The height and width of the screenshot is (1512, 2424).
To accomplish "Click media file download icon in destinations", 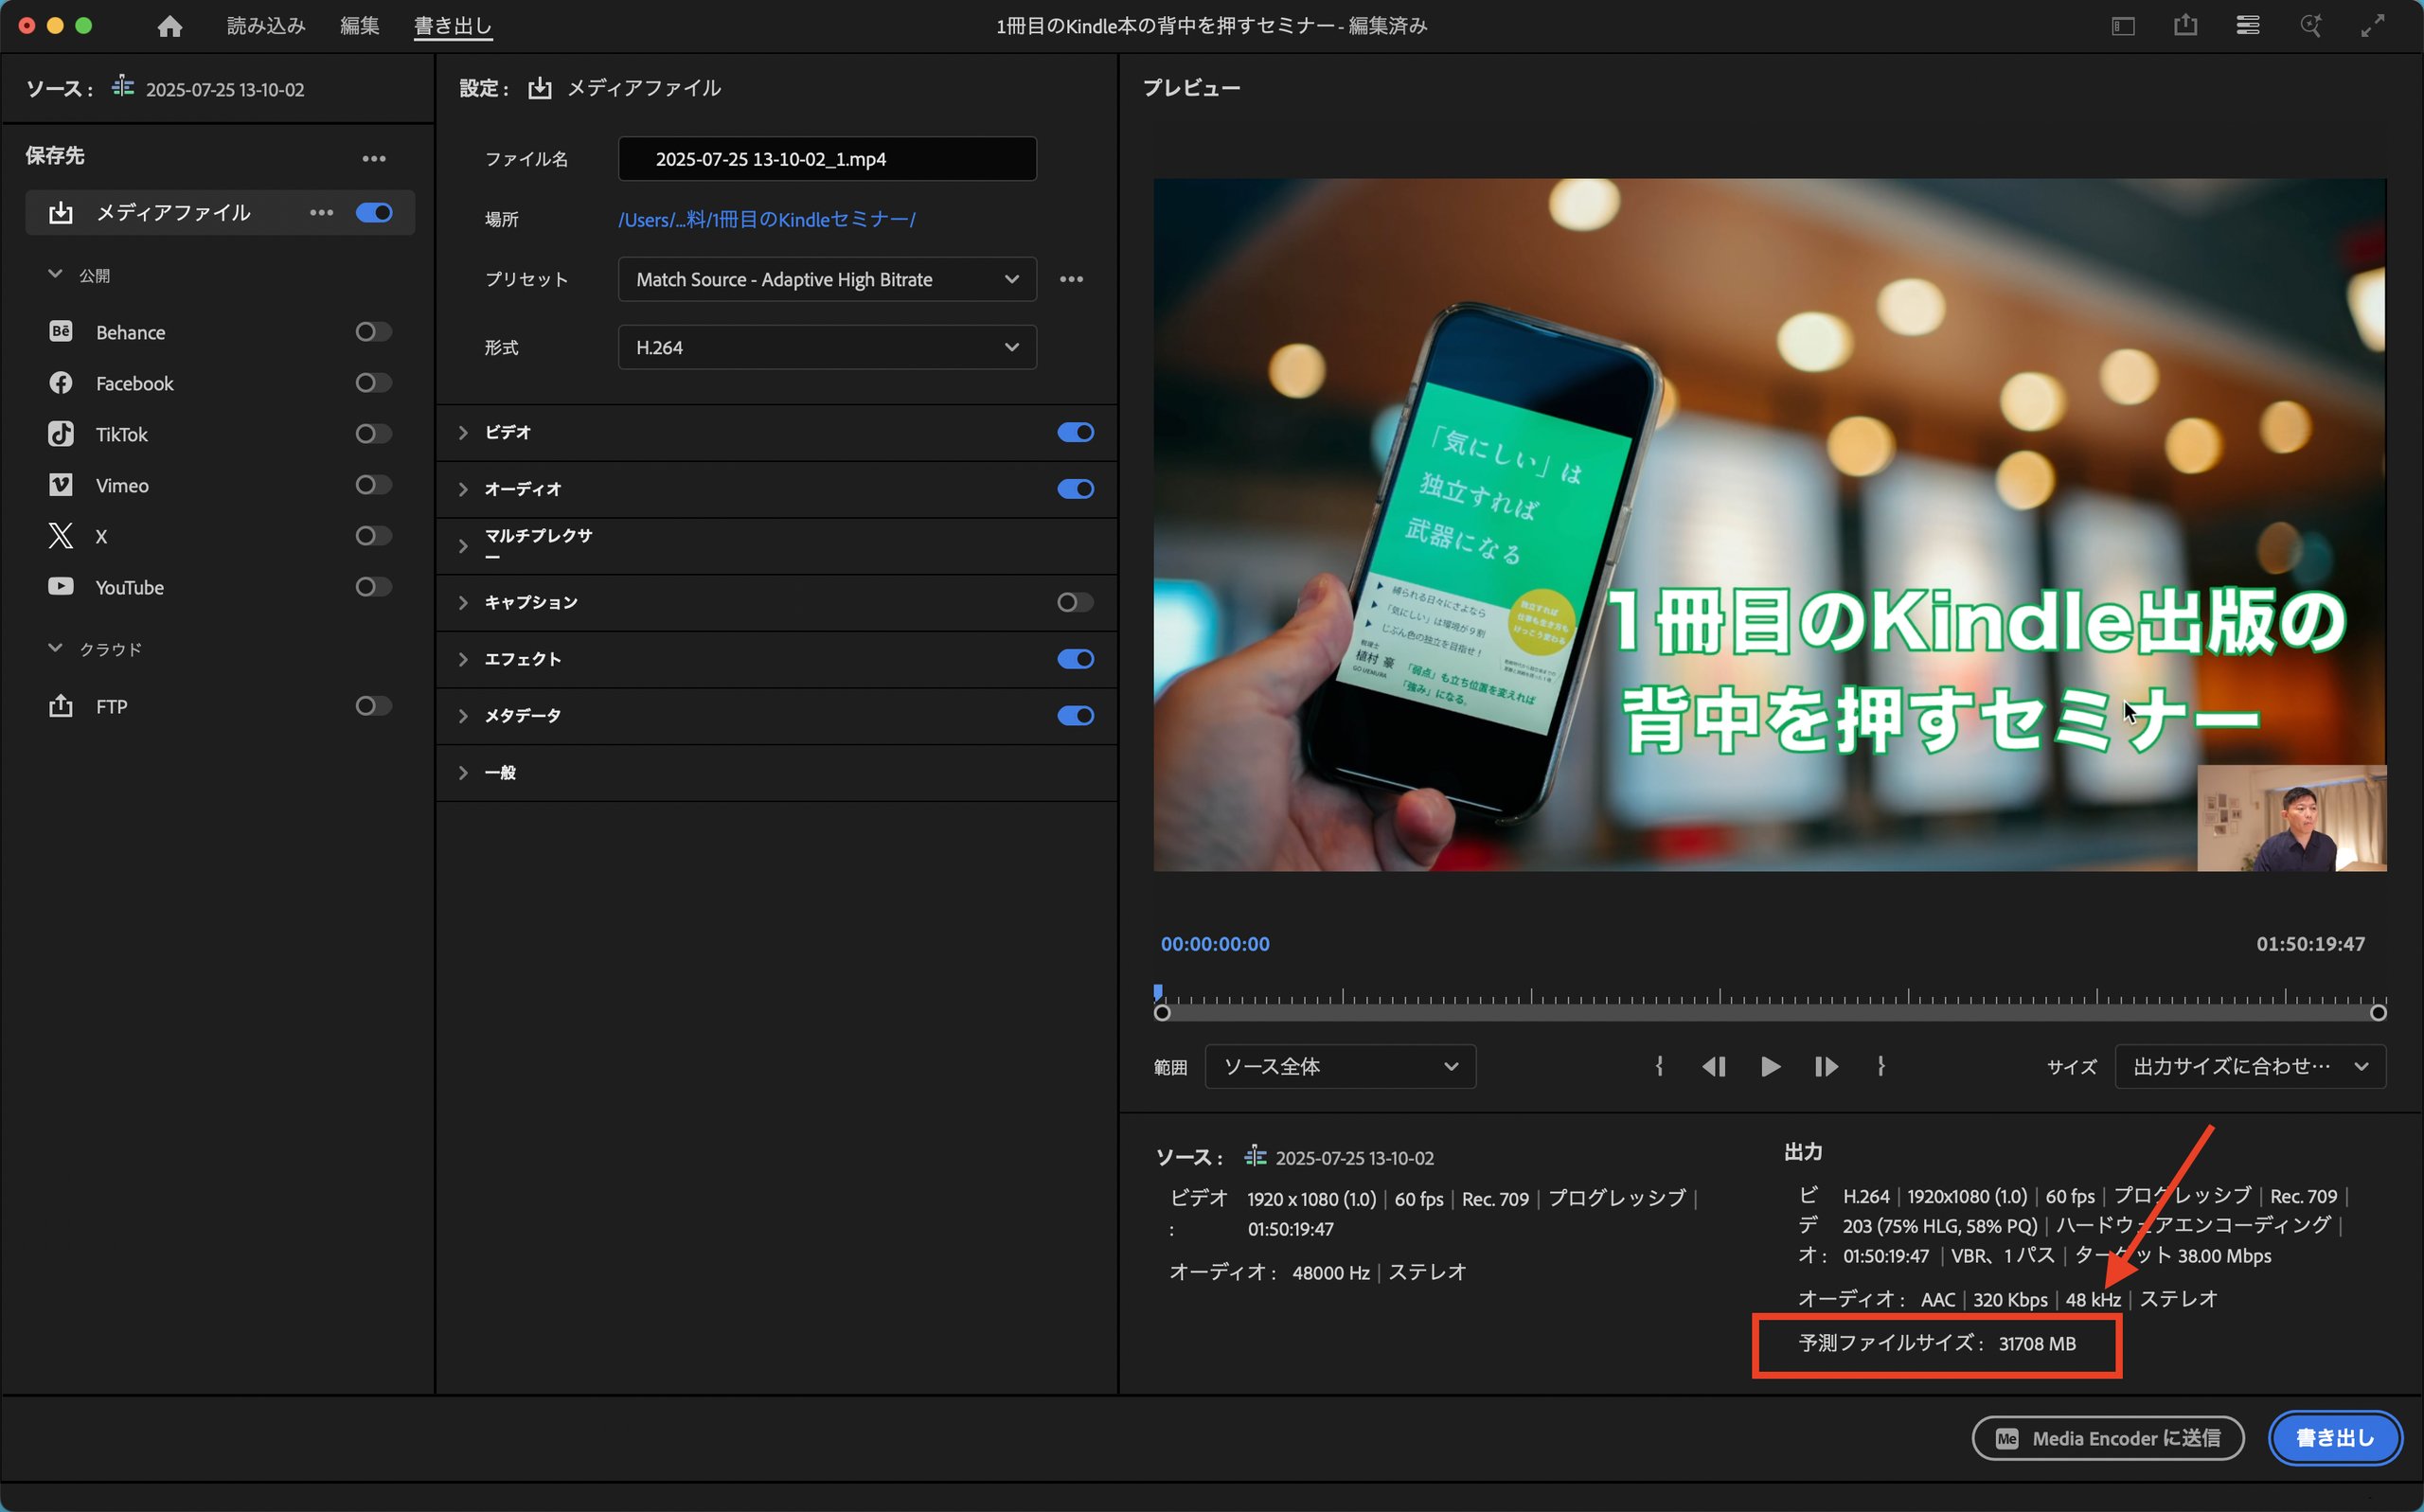I will (x=61, y=212).
